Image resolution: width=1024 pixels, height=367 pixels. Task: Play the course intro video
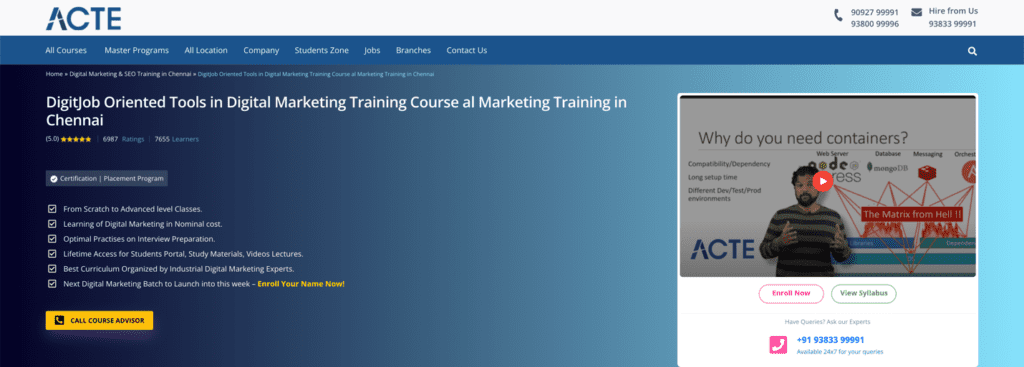coord(823,181)
